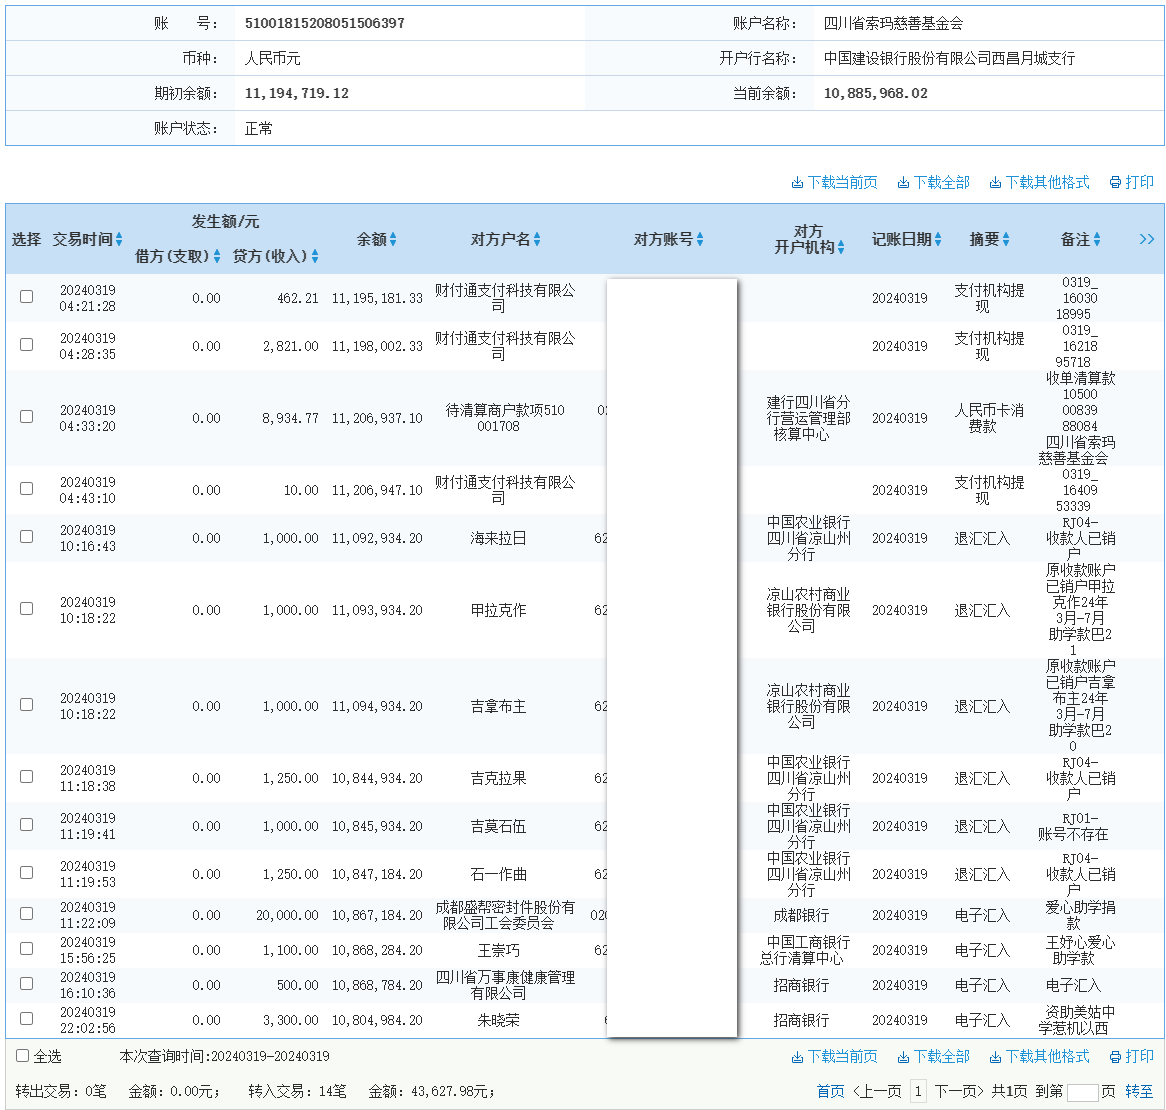
Task: Sort by 对方开户机构 column arrows
Action: click(x=841, y=248)
